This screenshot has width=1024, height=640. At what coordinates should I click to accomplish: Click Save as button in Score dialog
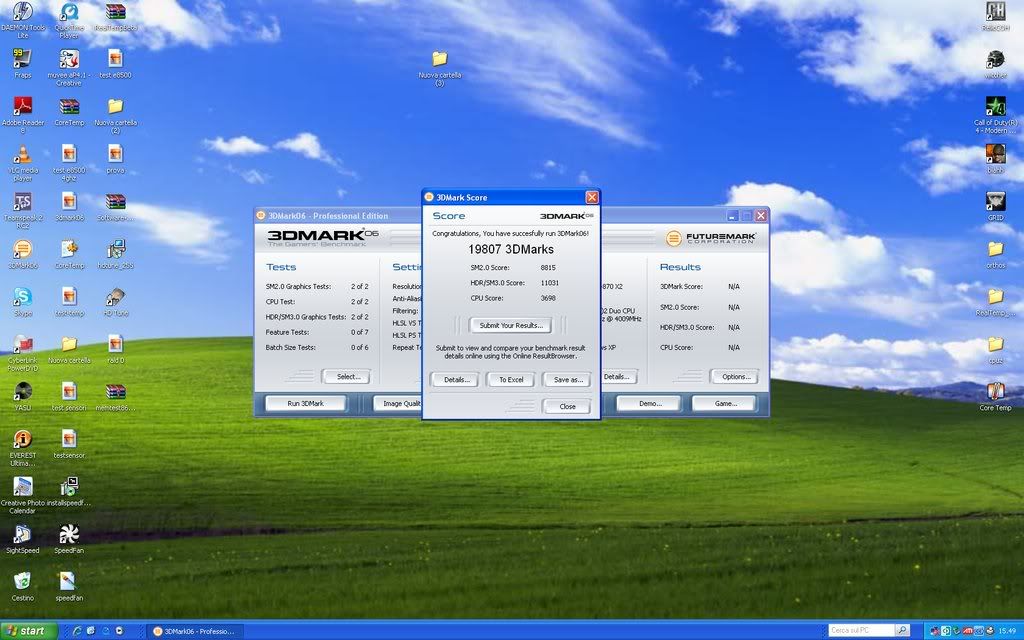(567, 380)
